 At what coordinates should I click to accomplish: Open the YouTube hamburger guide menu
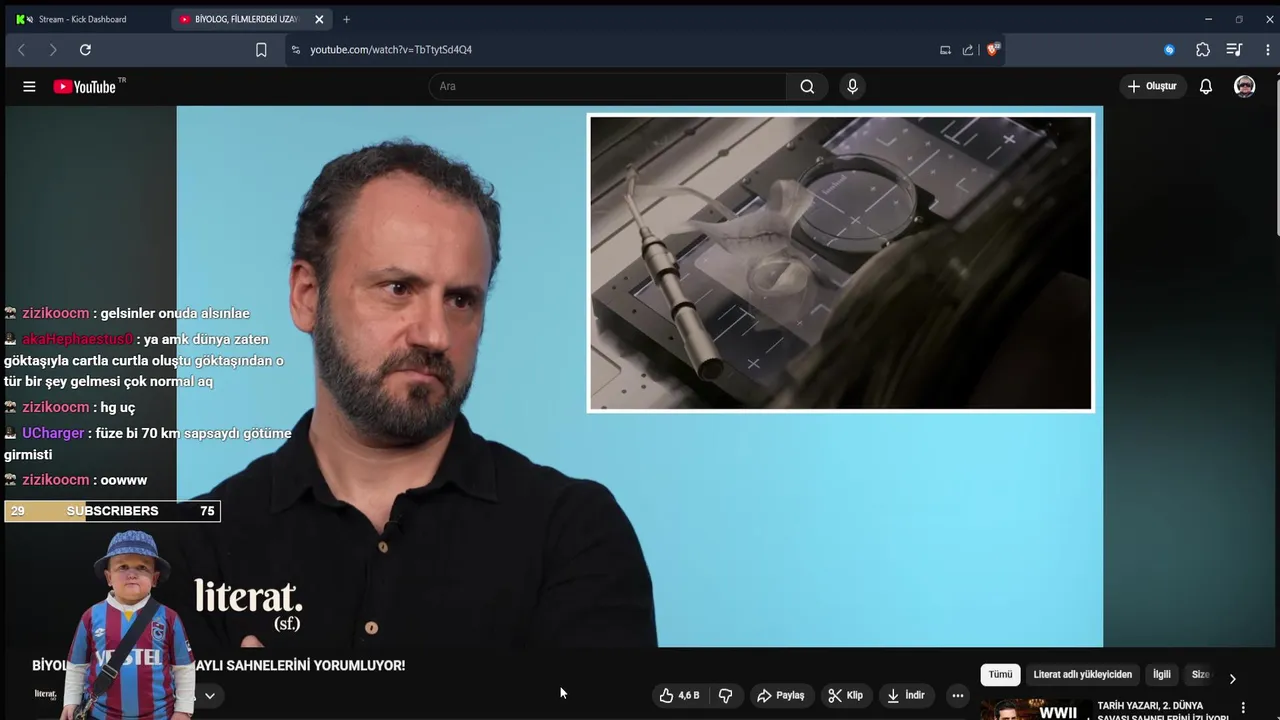click(29, 87)
